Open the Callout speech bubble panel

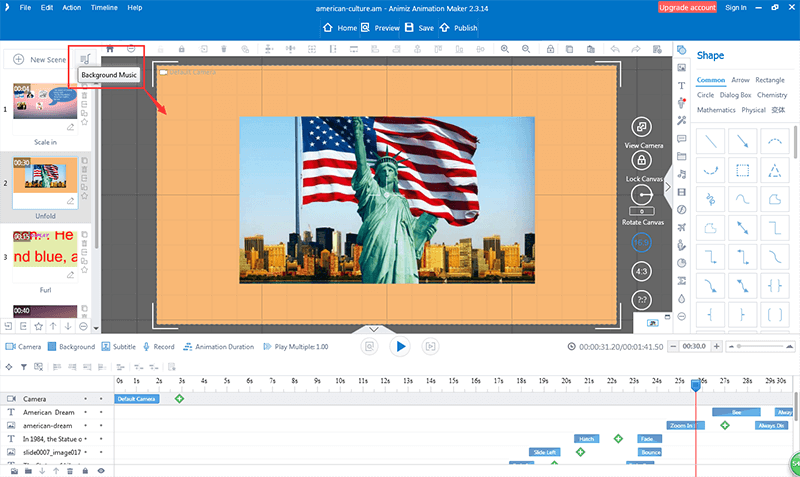click(x=681, y=139)
